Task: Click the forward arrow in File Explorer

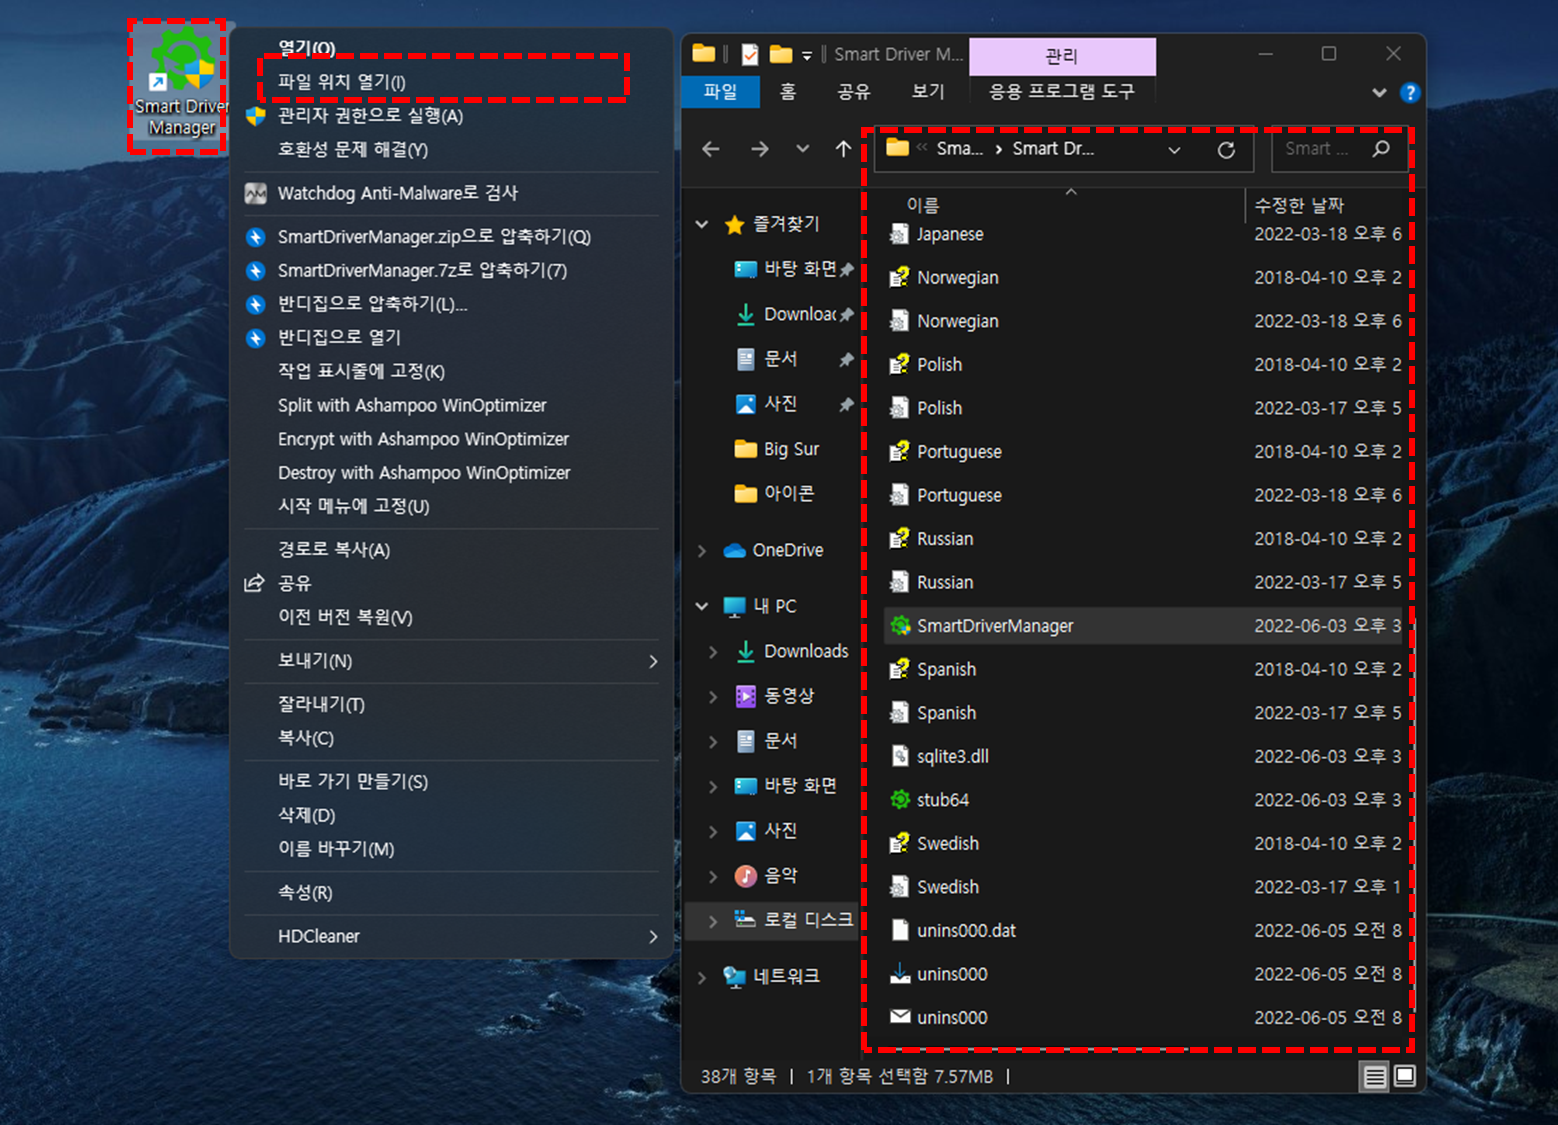Action: [x=760, y=149]
